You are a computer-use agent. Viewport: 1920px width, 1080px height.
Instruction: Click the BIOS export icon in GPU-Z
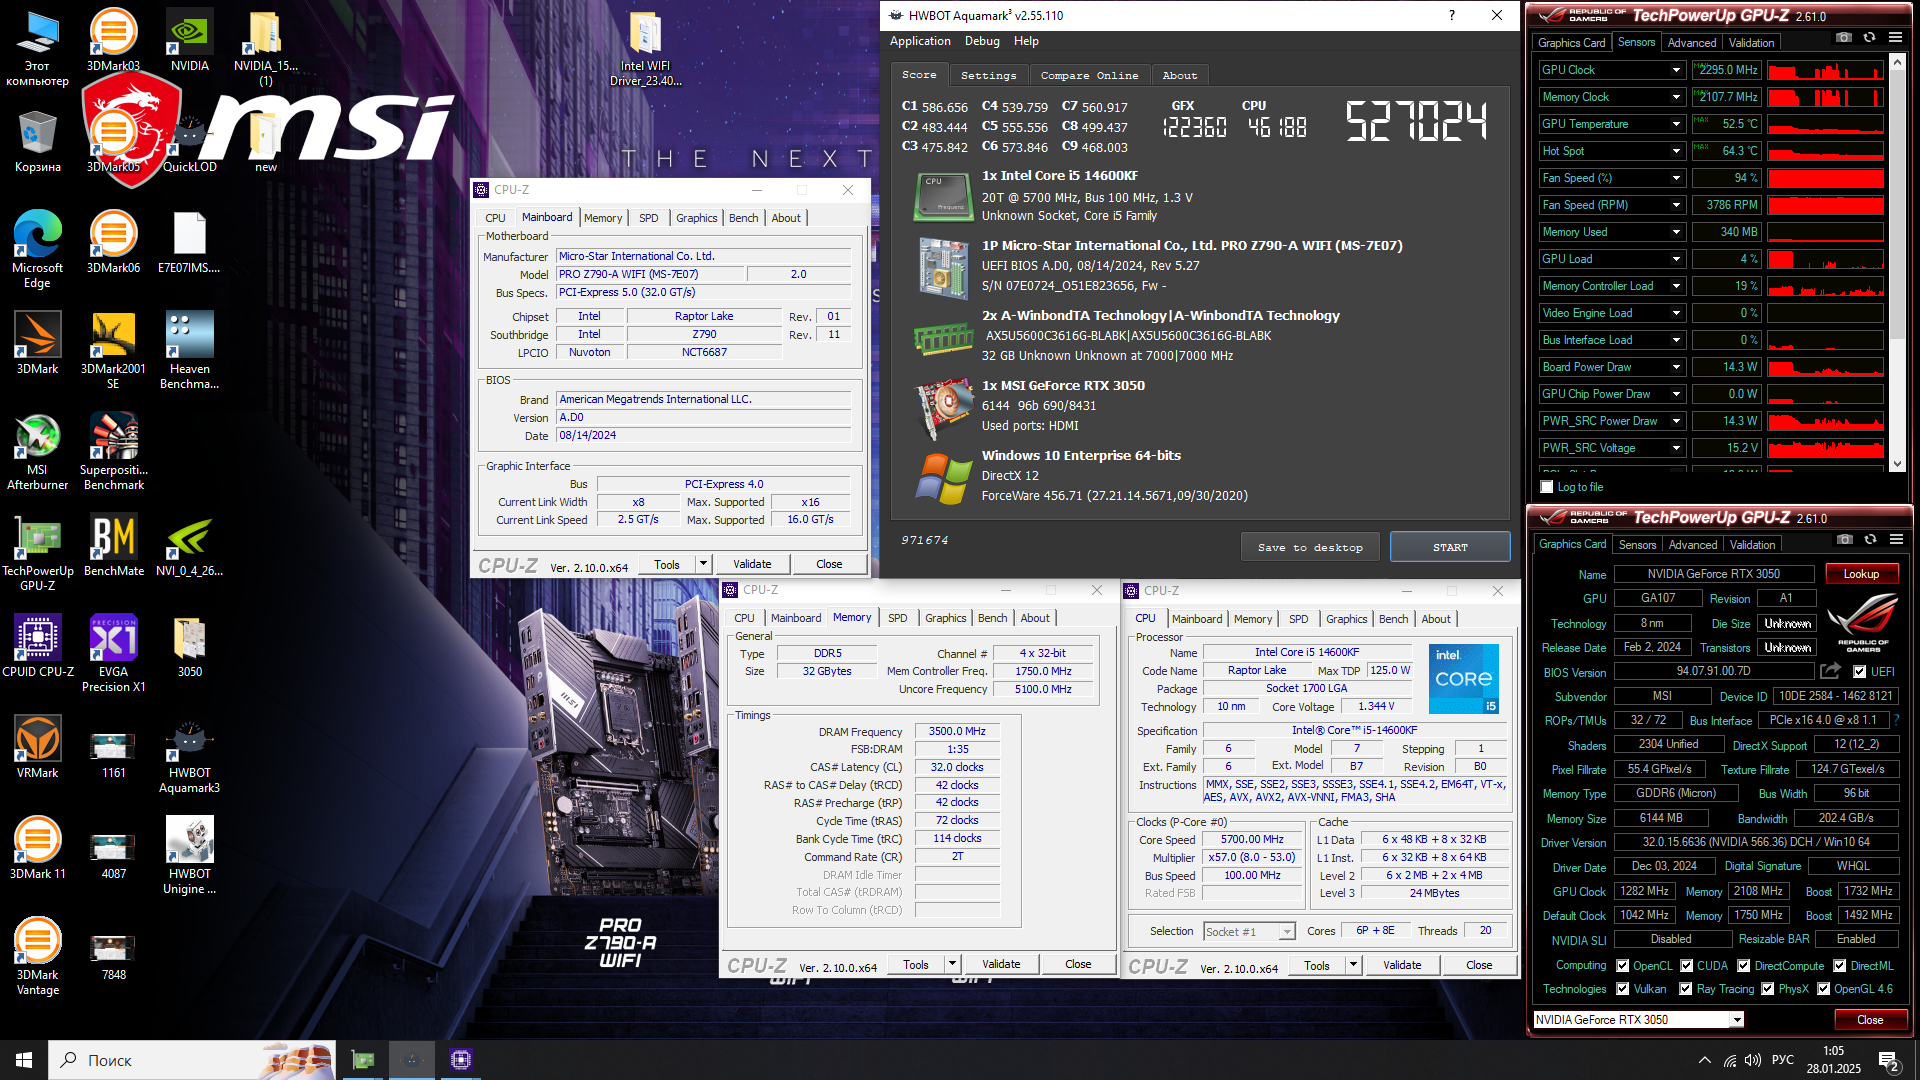click(x=1830, y=671)
